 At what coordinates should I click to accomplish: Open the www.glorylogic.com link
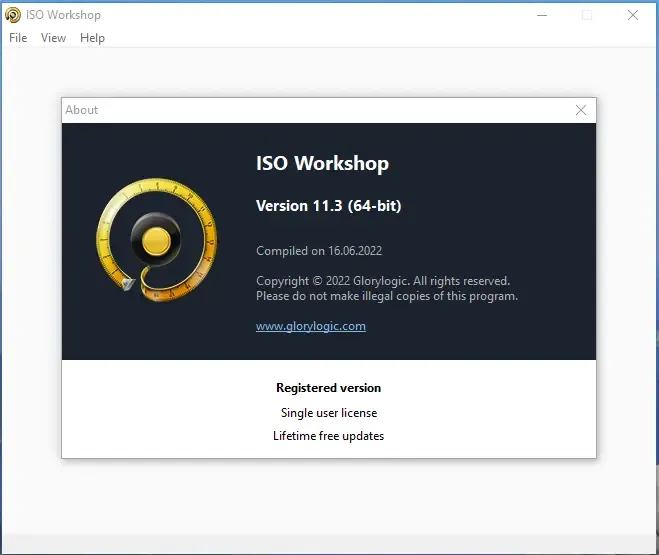tap(311, 326)
